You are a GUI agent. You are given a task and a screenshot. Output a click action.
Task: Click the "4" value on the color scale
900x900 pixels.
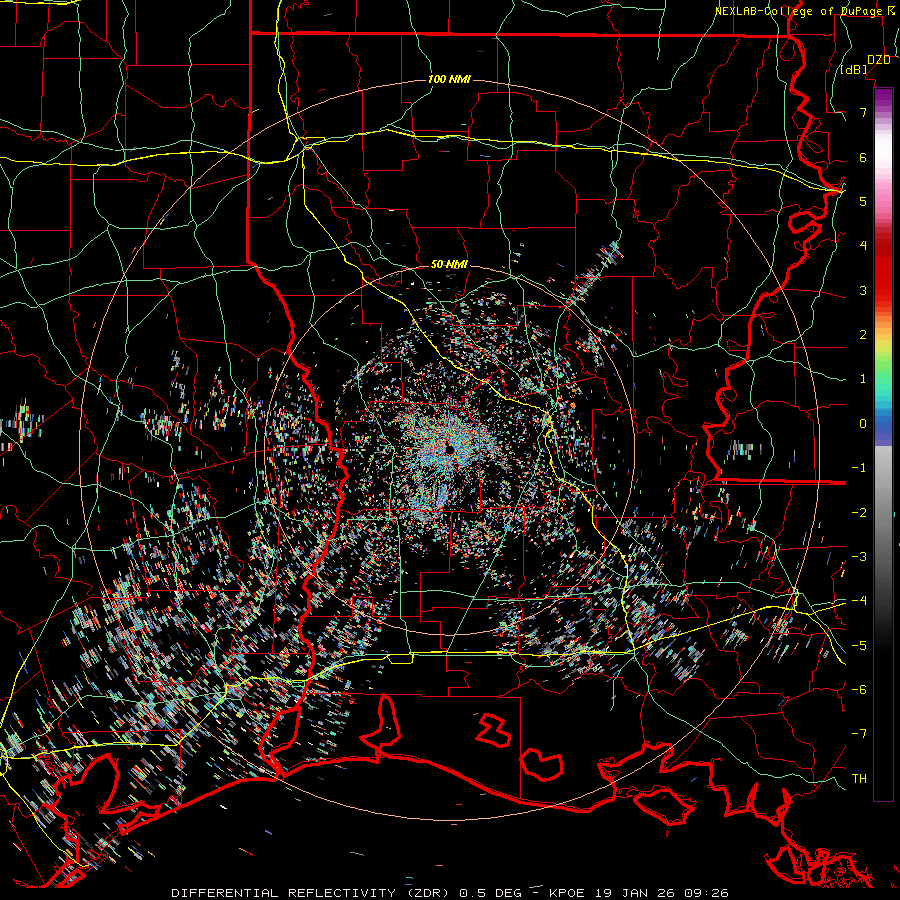[863, 246]
